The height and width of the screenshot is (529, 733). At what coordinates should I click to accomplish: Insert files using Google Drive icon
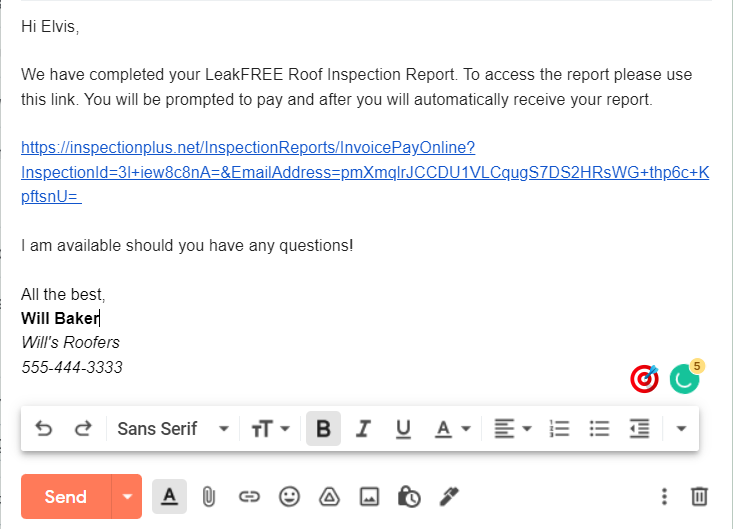click(x=329, y=496)
